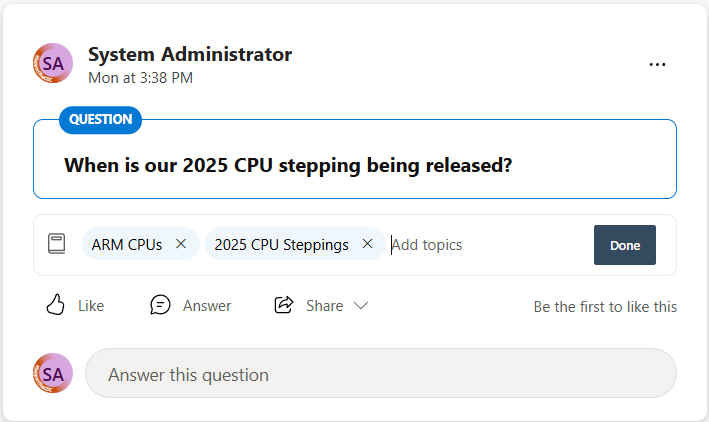Select the ARM CPUs topic chip
The width and height of the screenshot is (709, 422).
(x=127, y=244)
